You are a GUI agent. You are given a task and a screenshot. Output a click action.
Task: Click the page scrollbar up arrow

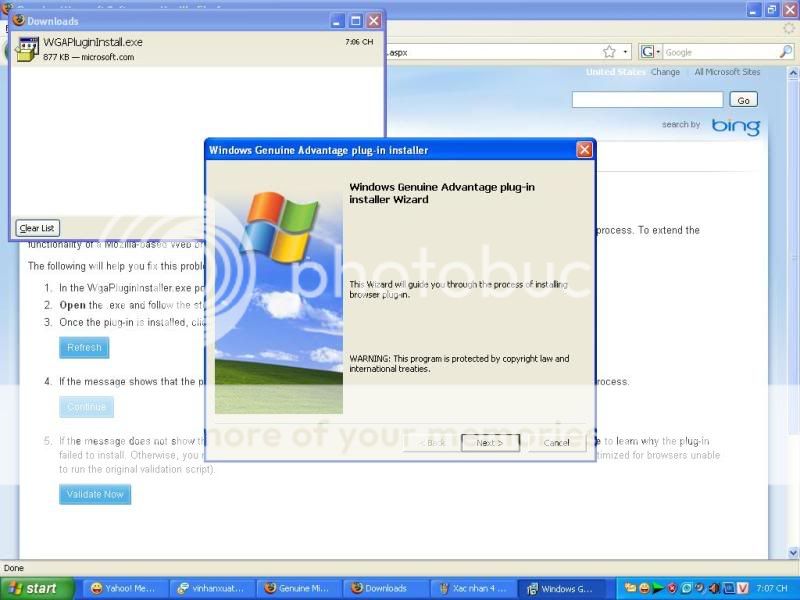click(793, 73)
